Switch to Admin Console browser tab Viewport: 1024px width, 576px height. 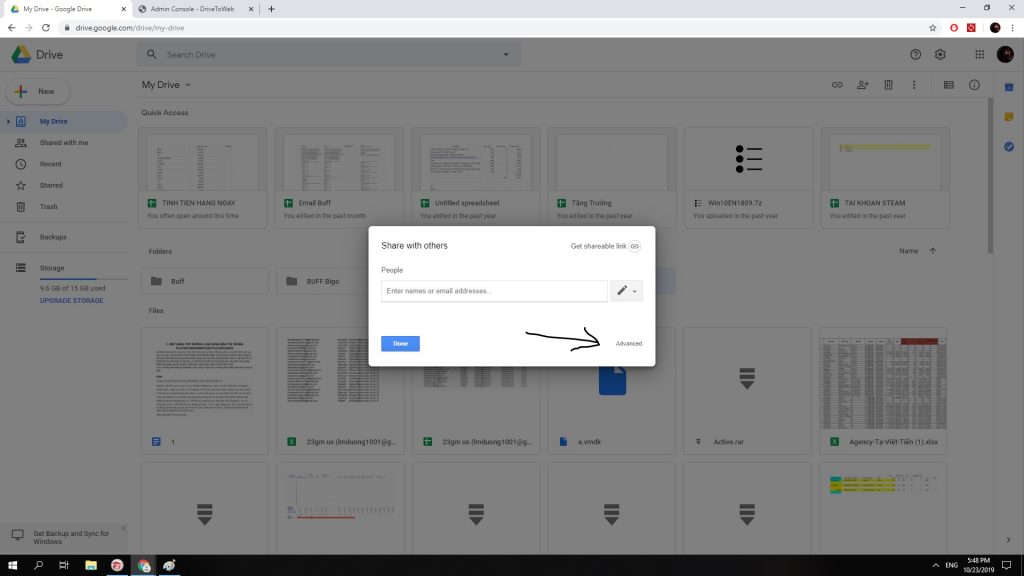pyautogui.click(x=195, y=9)
